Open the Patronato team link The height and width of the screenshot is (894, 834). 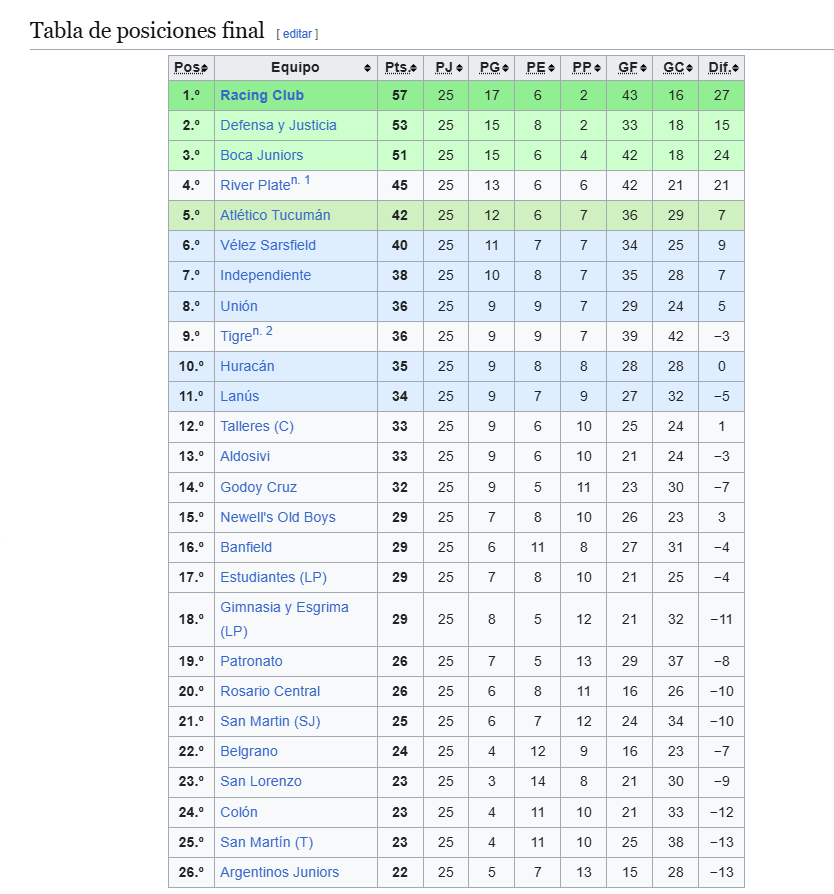251,661
